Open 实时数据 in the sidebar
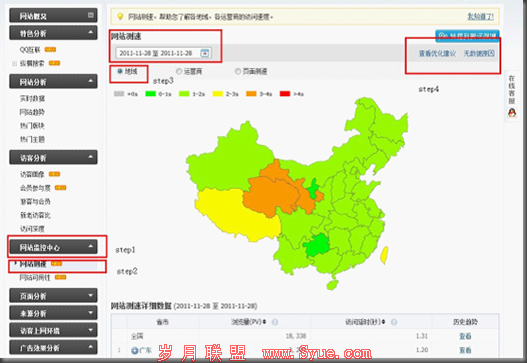Screen dimensions: 527x363 coord(32,98)
